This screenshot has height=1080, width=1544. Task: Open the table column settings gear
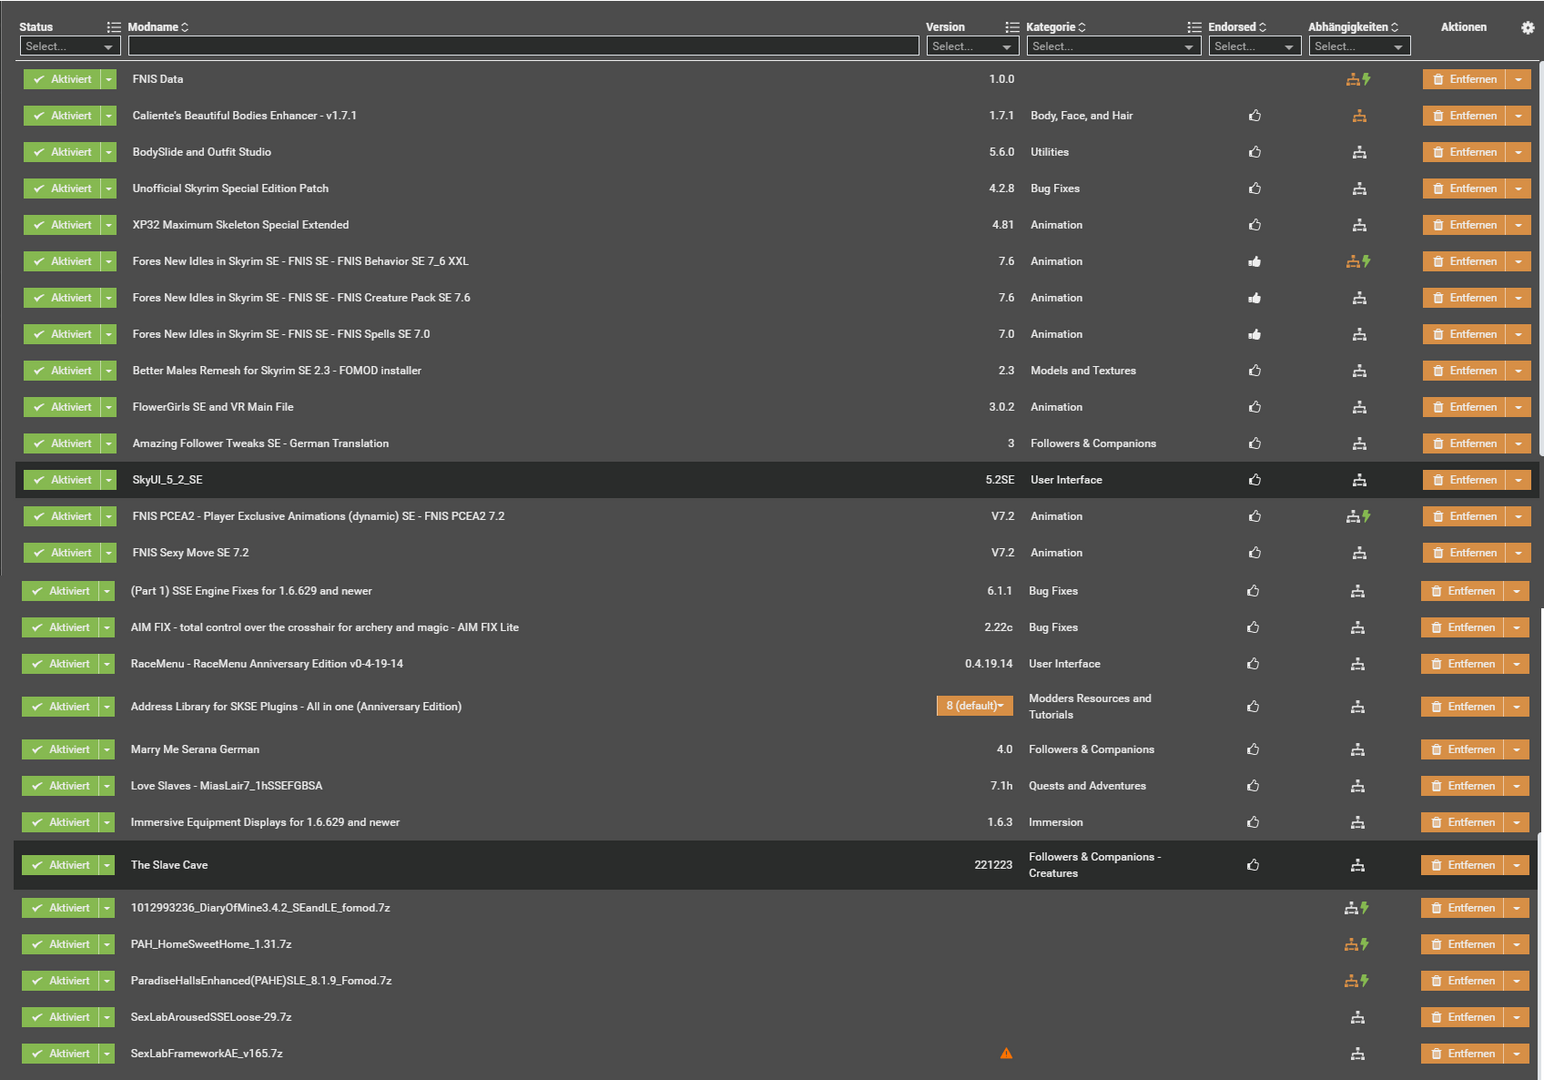[x=1527, y=28]
